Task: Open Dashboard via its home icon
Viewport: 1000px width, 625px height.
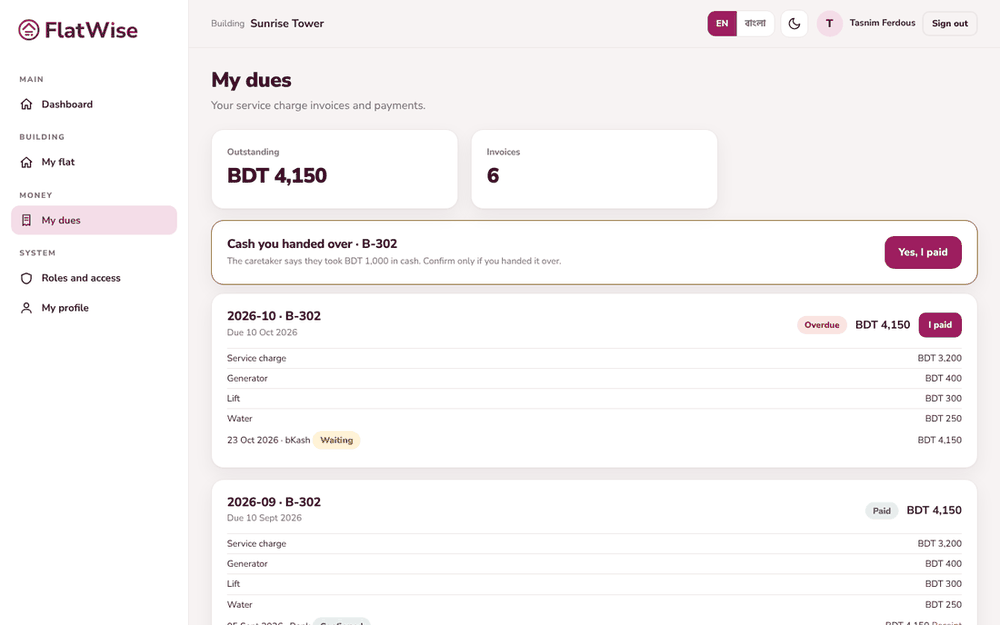Action: (26, 104)
